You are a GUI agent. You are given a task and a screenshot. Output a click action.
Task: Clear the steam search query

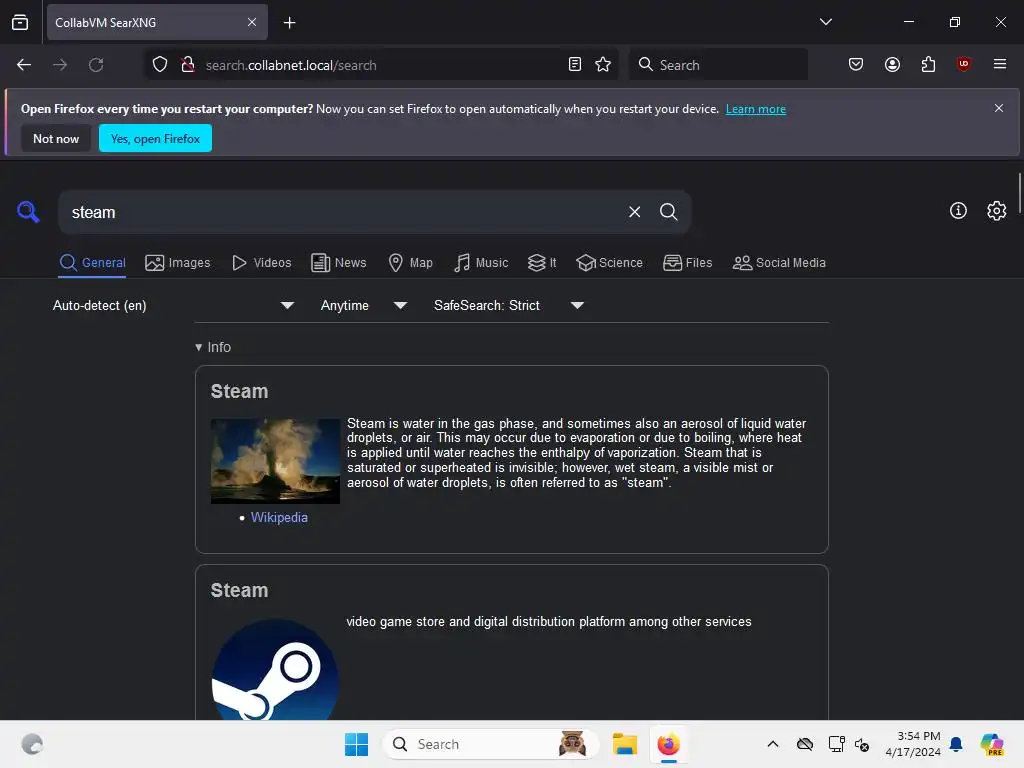pos(634,212)
